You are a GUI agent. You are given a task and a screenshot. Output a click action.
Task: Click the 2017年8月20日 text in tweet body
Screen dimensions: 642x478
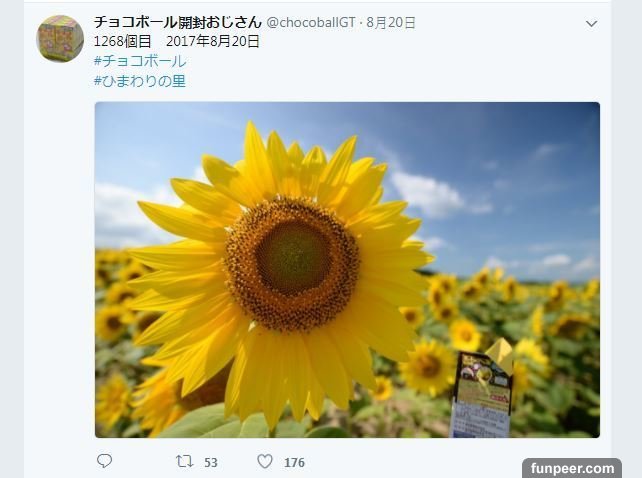pyautogui.click(x=213, y=41)
